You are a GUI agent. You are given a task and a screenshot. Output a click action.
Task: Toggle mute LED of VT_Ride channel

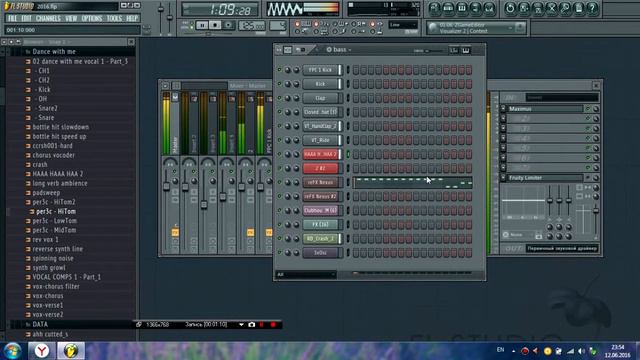280,140
